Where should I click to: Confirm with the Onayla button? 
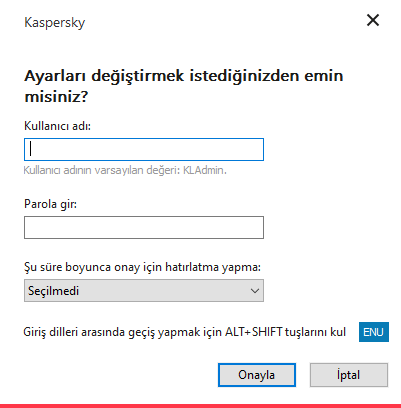(257, 375)
